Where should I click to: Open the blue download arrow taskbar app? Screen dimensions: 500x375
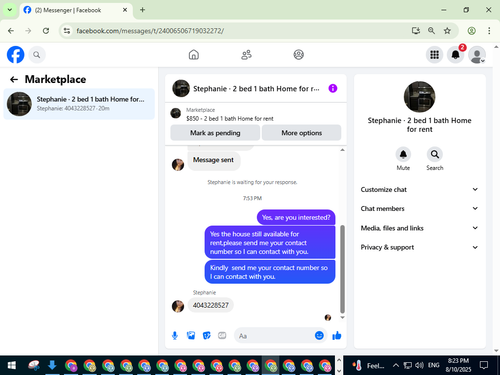coord(52,365)
